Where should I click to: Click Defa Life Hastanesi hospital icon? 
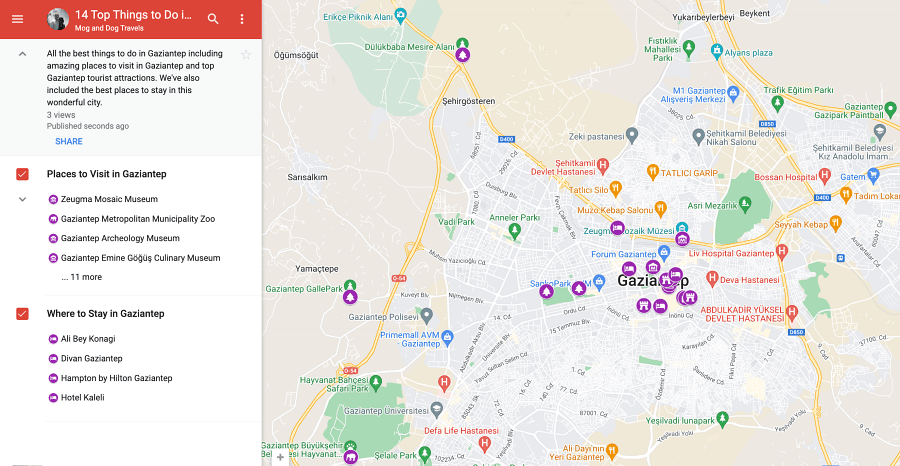[x=484, y=443]
